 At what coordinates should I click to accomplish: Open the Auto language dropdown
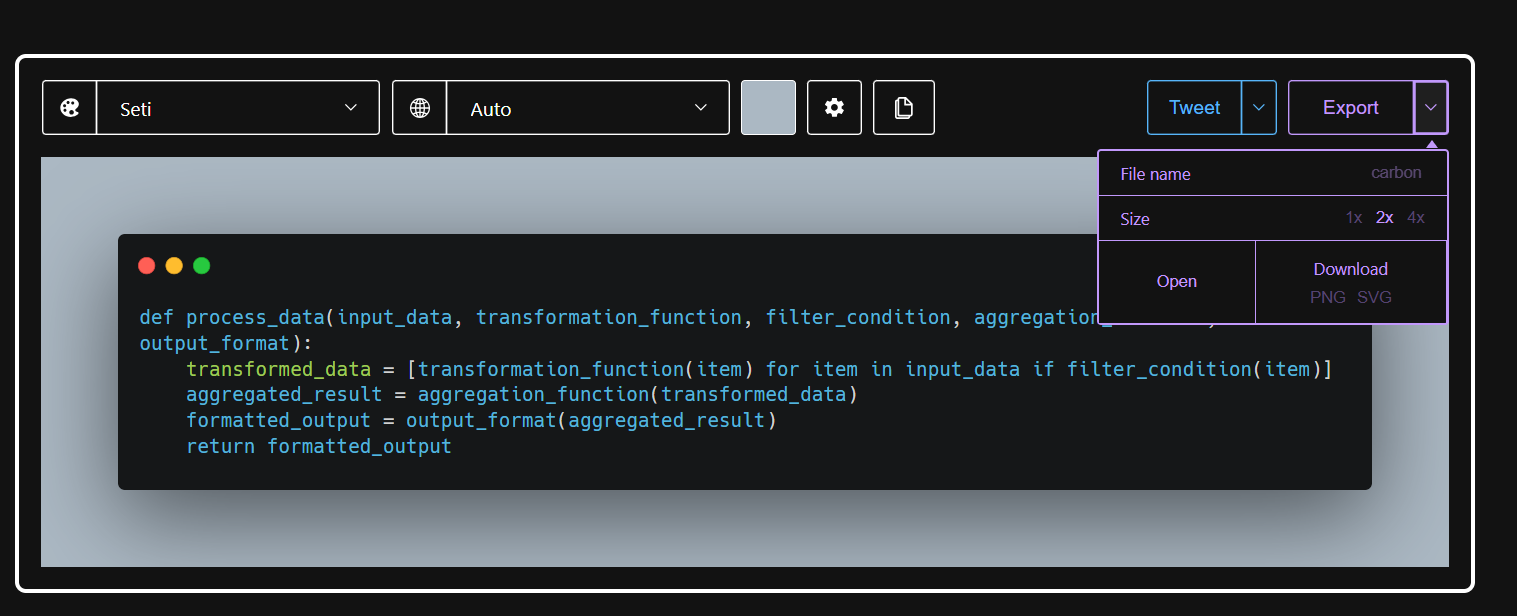[588, 108]
